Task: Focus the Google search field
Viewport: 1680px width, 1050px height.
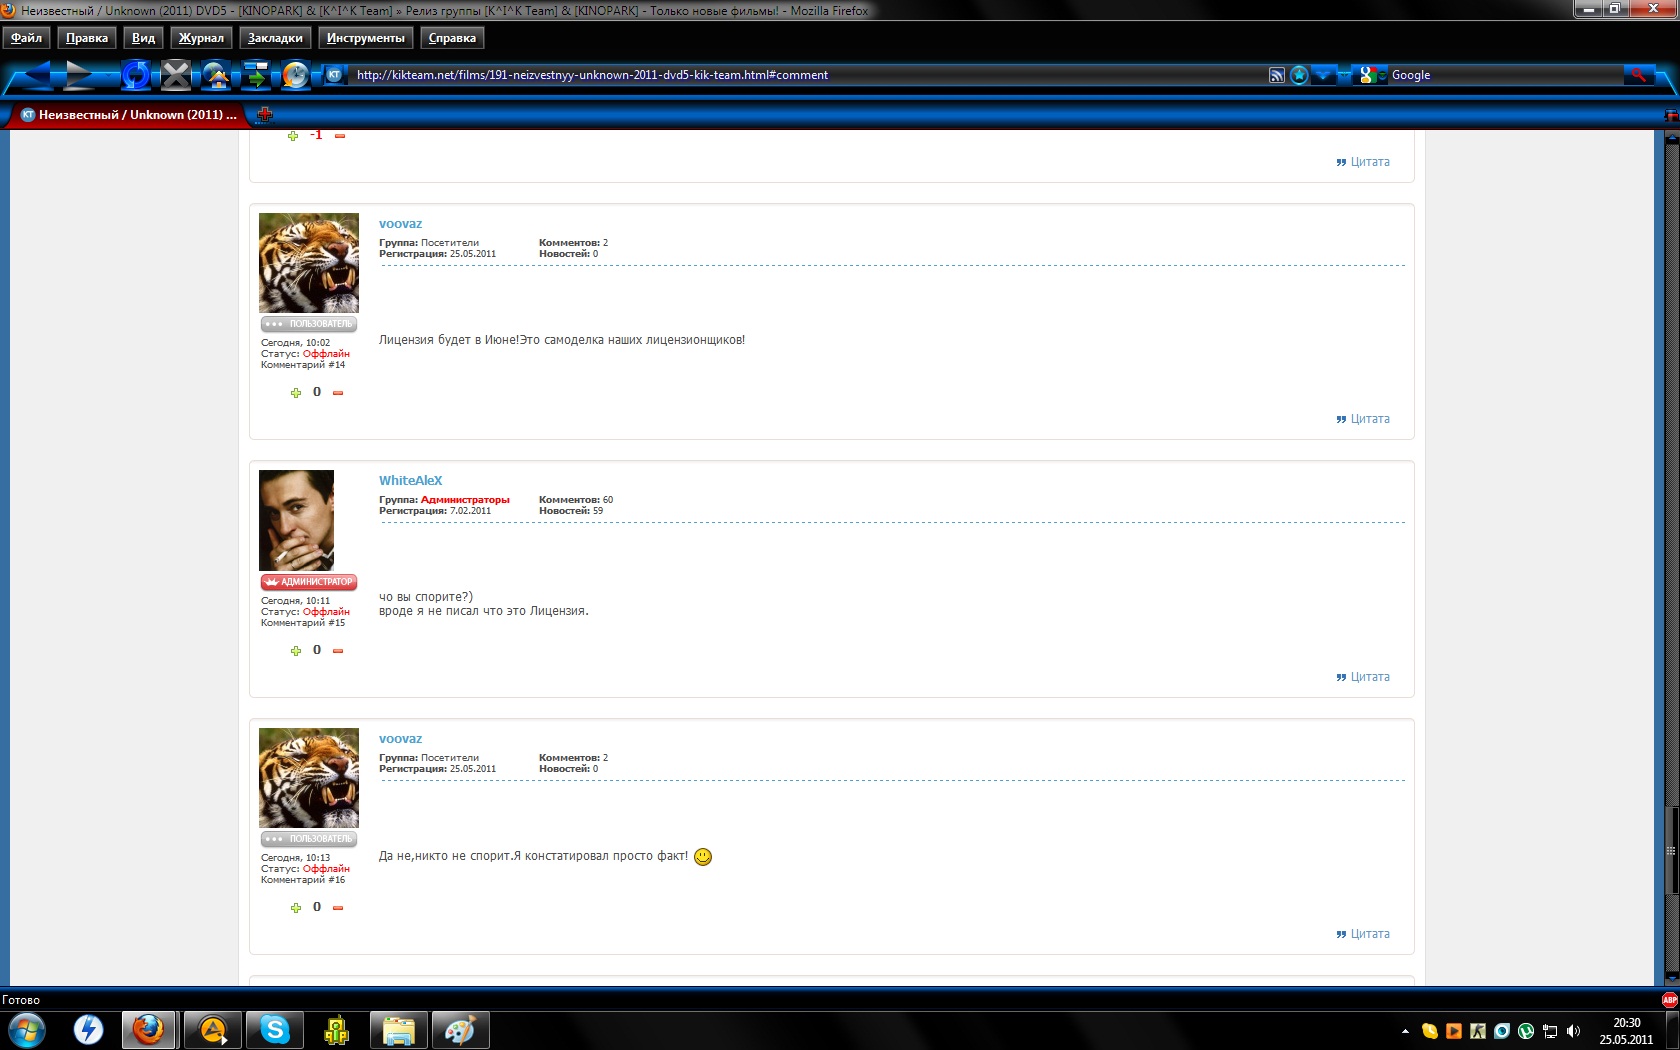Action: click(1505, 75)
